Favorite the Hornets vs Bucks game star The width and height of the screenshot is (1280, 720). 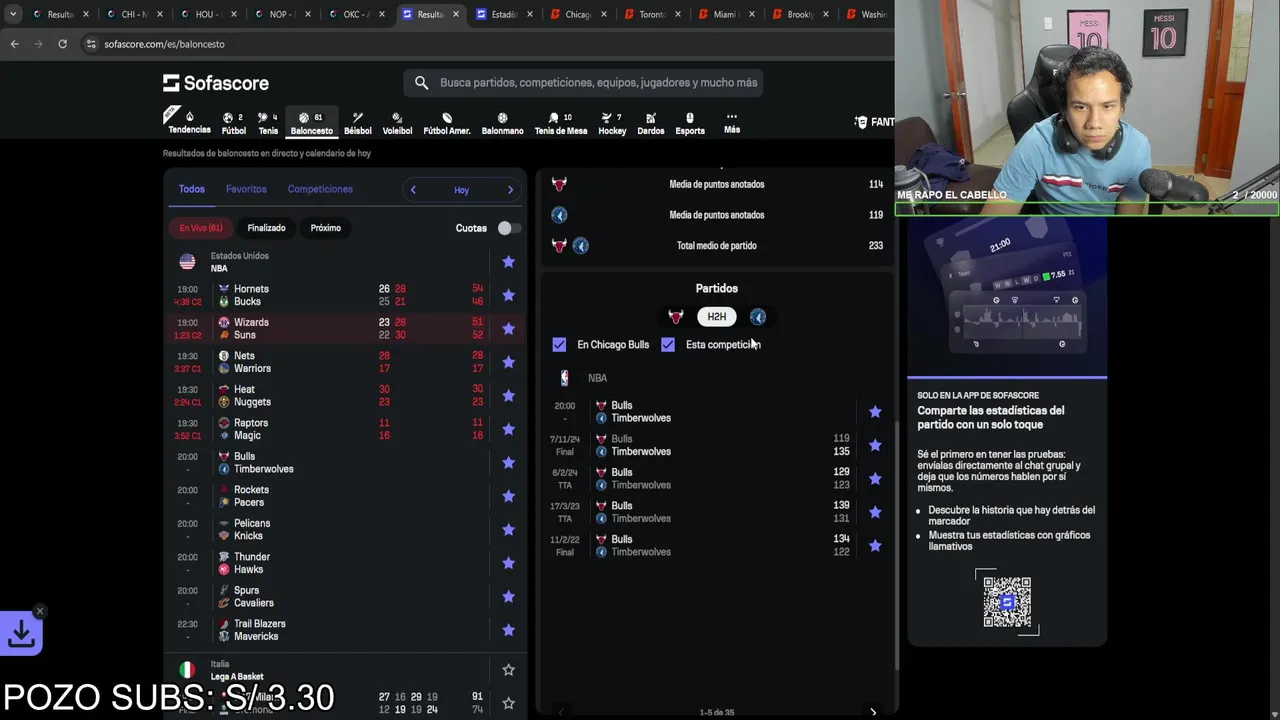(508, 295)
